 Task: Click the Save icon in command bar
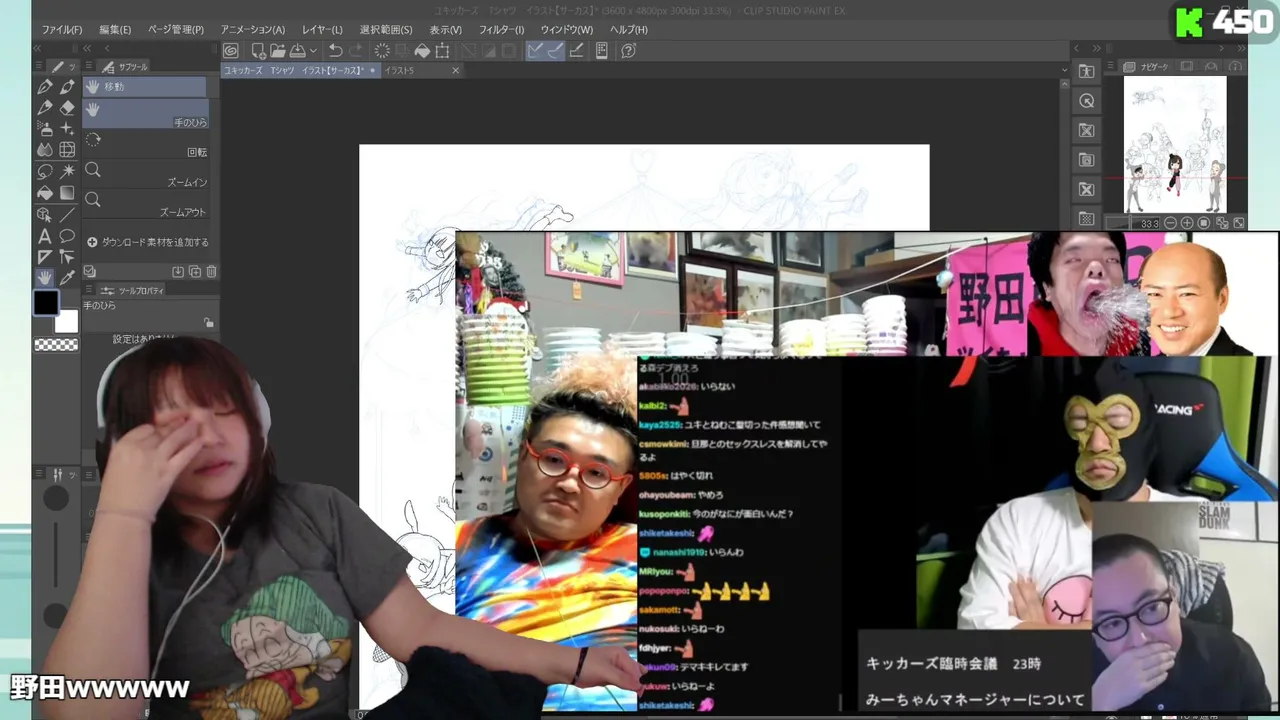[x=297, y=51]
